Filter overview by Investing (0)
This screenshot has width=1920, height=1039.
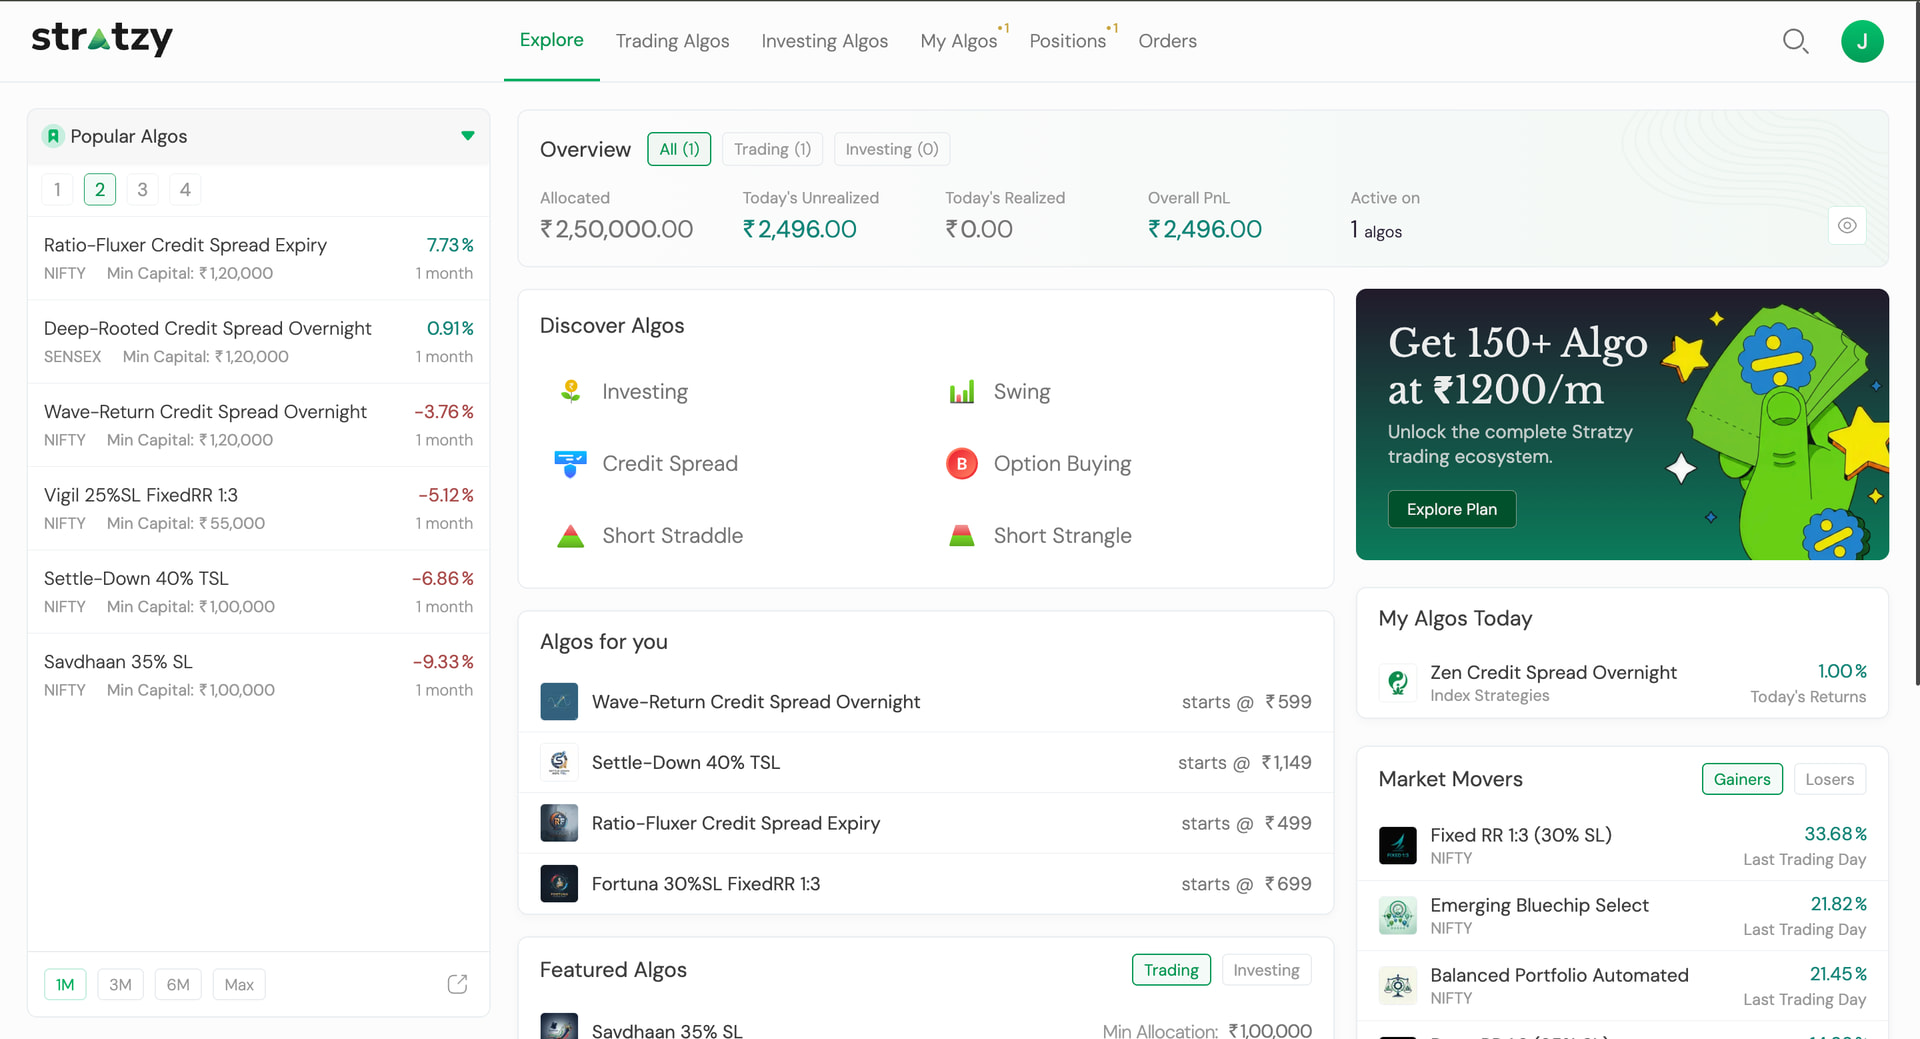(892, 149)
